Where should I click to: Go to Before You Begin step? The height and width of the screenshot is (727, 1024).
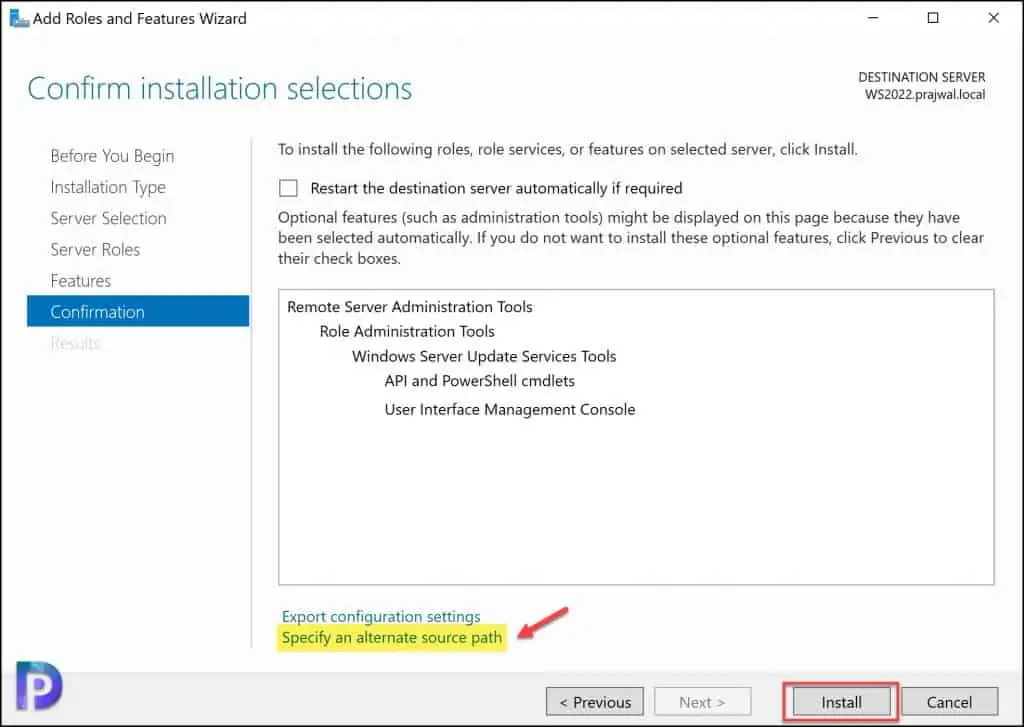tap(112, 156)
